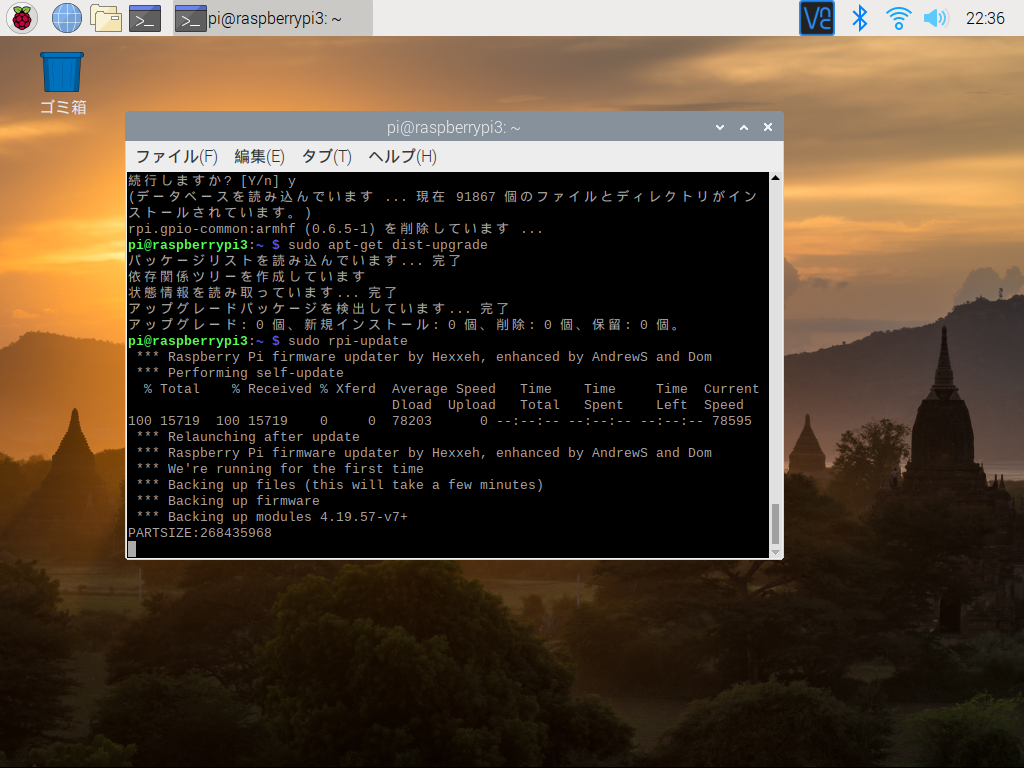Viewport: 1024px width, 768px height.
Task: Click the terminal cursor block
Action: (x=132, y=549)
